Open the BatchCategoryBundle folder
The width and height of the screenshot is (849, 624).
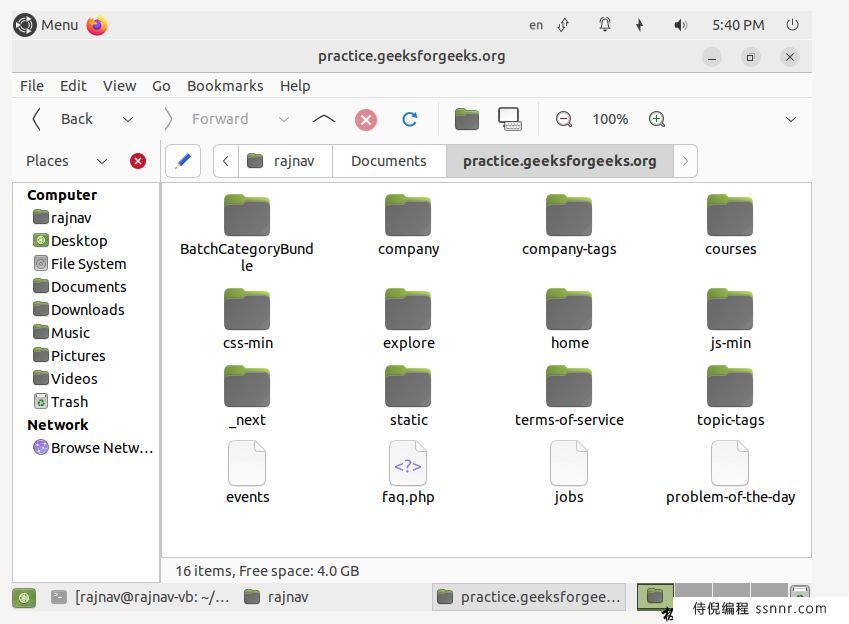pyautogui.click(x=247, y=234)
